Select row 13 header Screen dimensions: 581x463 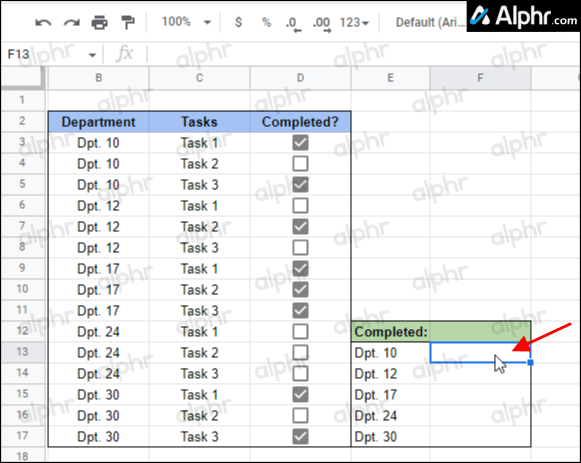click(x=22, y=352)
